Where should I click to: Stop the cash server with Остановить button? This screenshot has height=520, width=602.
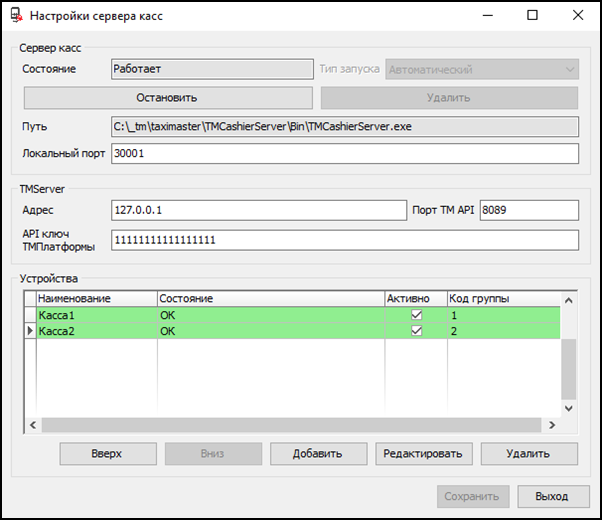tap(168, 98)
